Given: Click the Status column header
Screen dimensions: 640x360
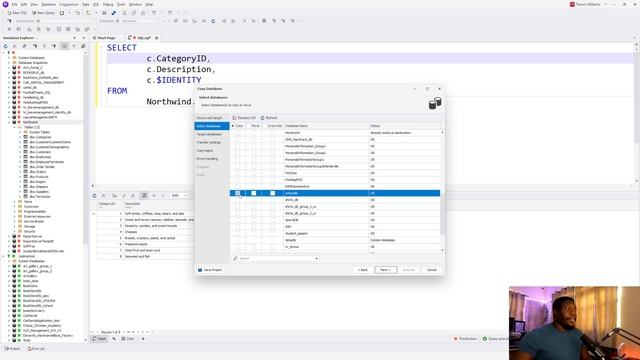Looking at the screenshot, I should (x=404, y=126).
